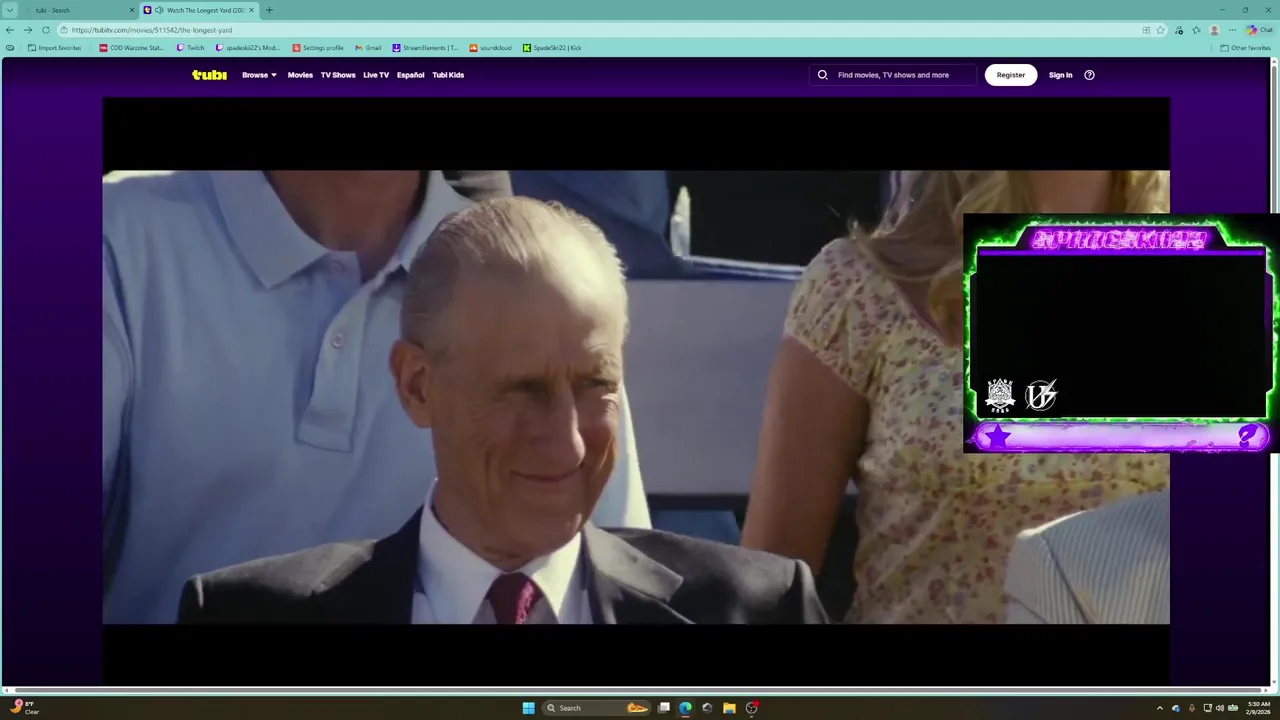Expand the Browse dropdown menu
Image resolution: width=1280 pixels, height=720 pixels.
click(259, 75)
